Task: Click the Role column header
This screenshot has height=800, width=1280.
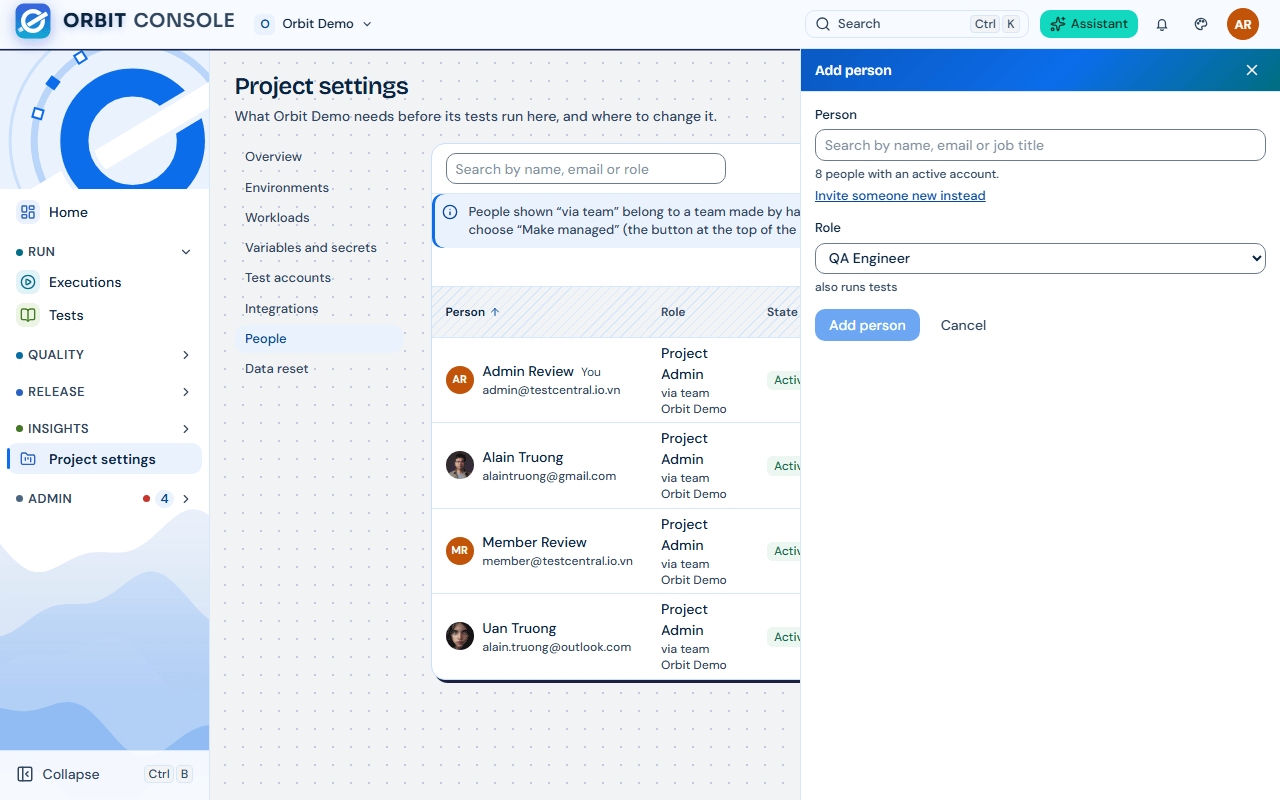Action: click(673, 312)
